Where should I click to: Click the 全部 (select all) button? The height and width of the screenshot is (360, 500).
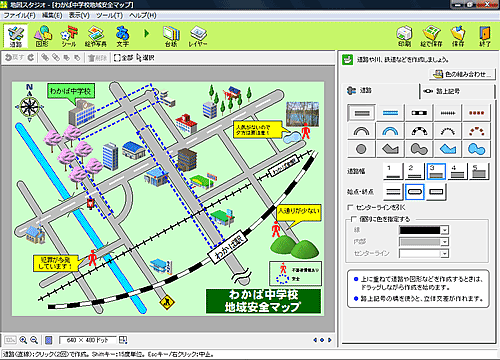click(x=123, y=58)
